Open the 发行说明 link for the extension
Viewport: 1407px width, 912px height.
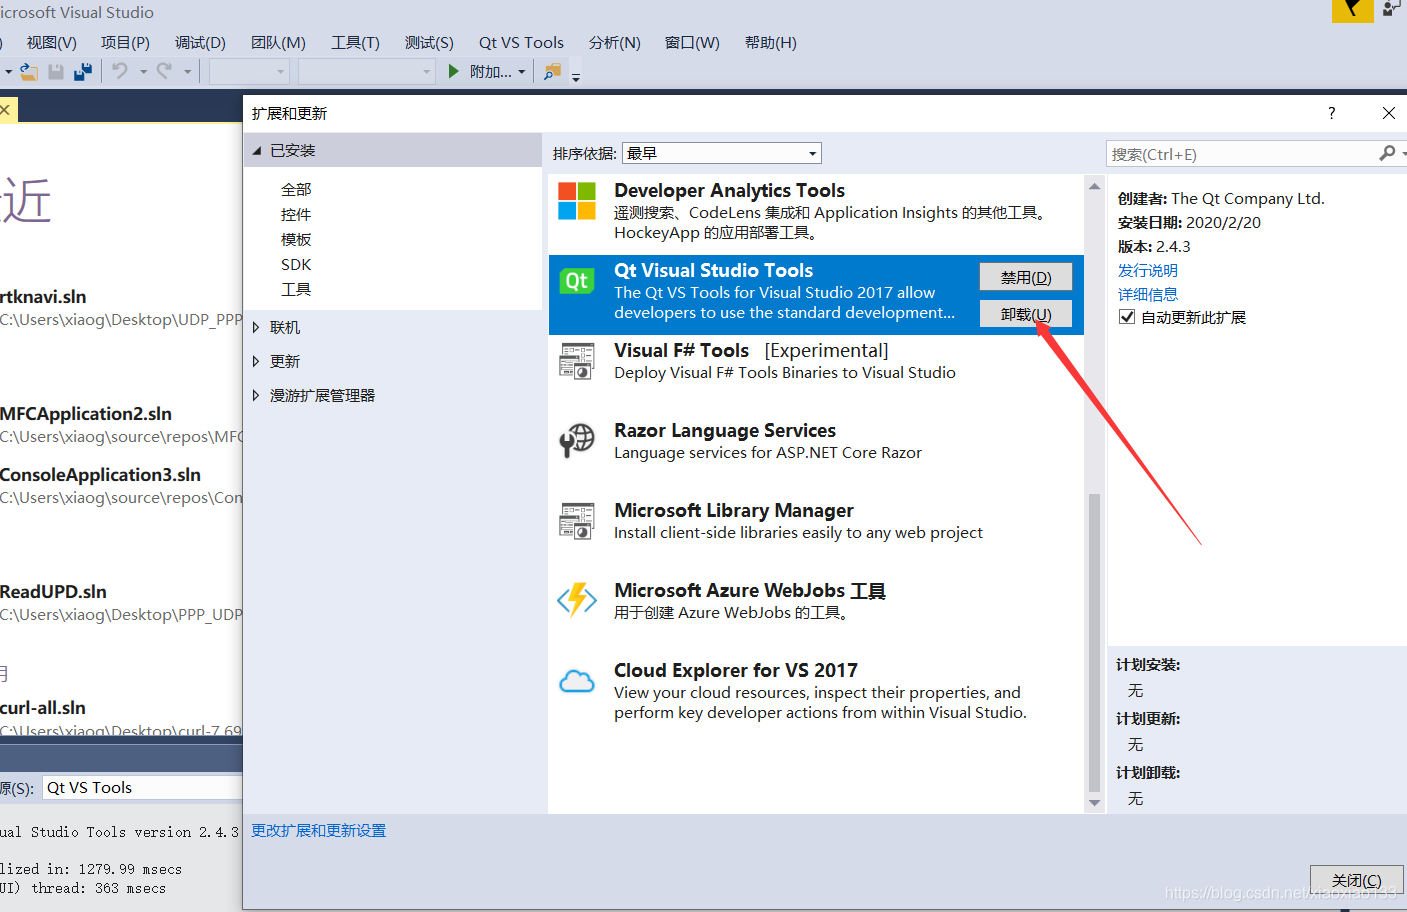coord(1148,270)
